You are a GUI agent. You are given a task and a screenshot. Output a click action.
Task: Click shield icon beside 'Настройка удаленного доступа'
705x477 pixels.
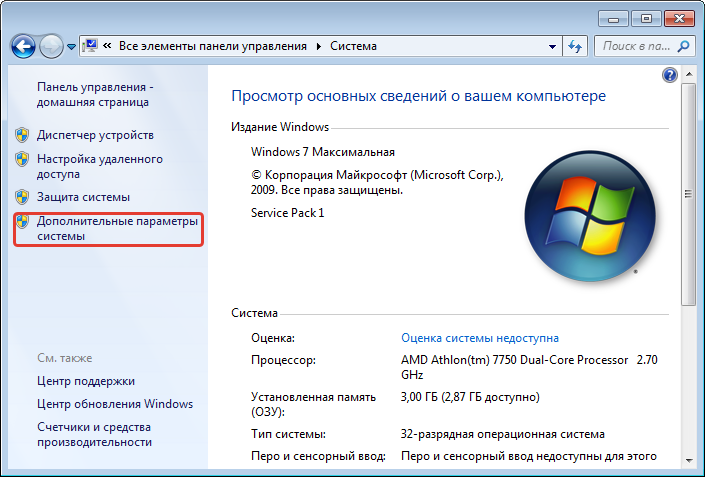(22, 159)
